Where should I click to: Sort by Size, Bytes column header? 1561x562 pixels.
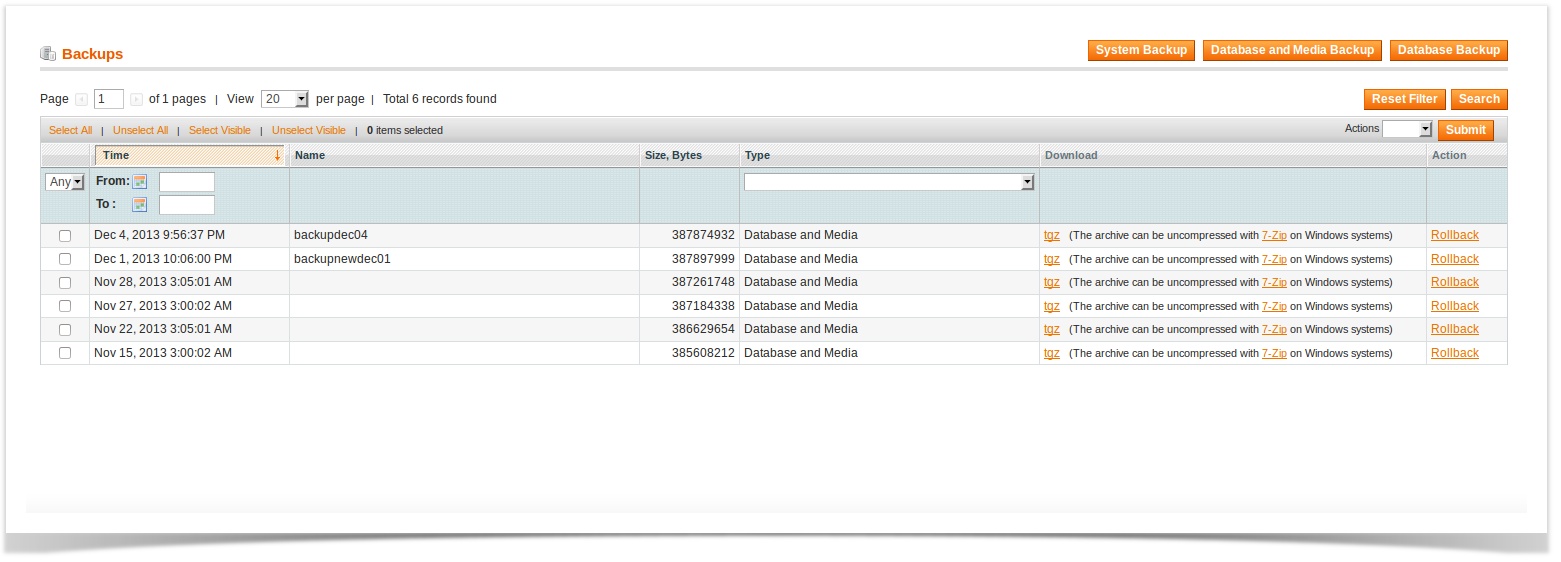click(x=673, y=156)
